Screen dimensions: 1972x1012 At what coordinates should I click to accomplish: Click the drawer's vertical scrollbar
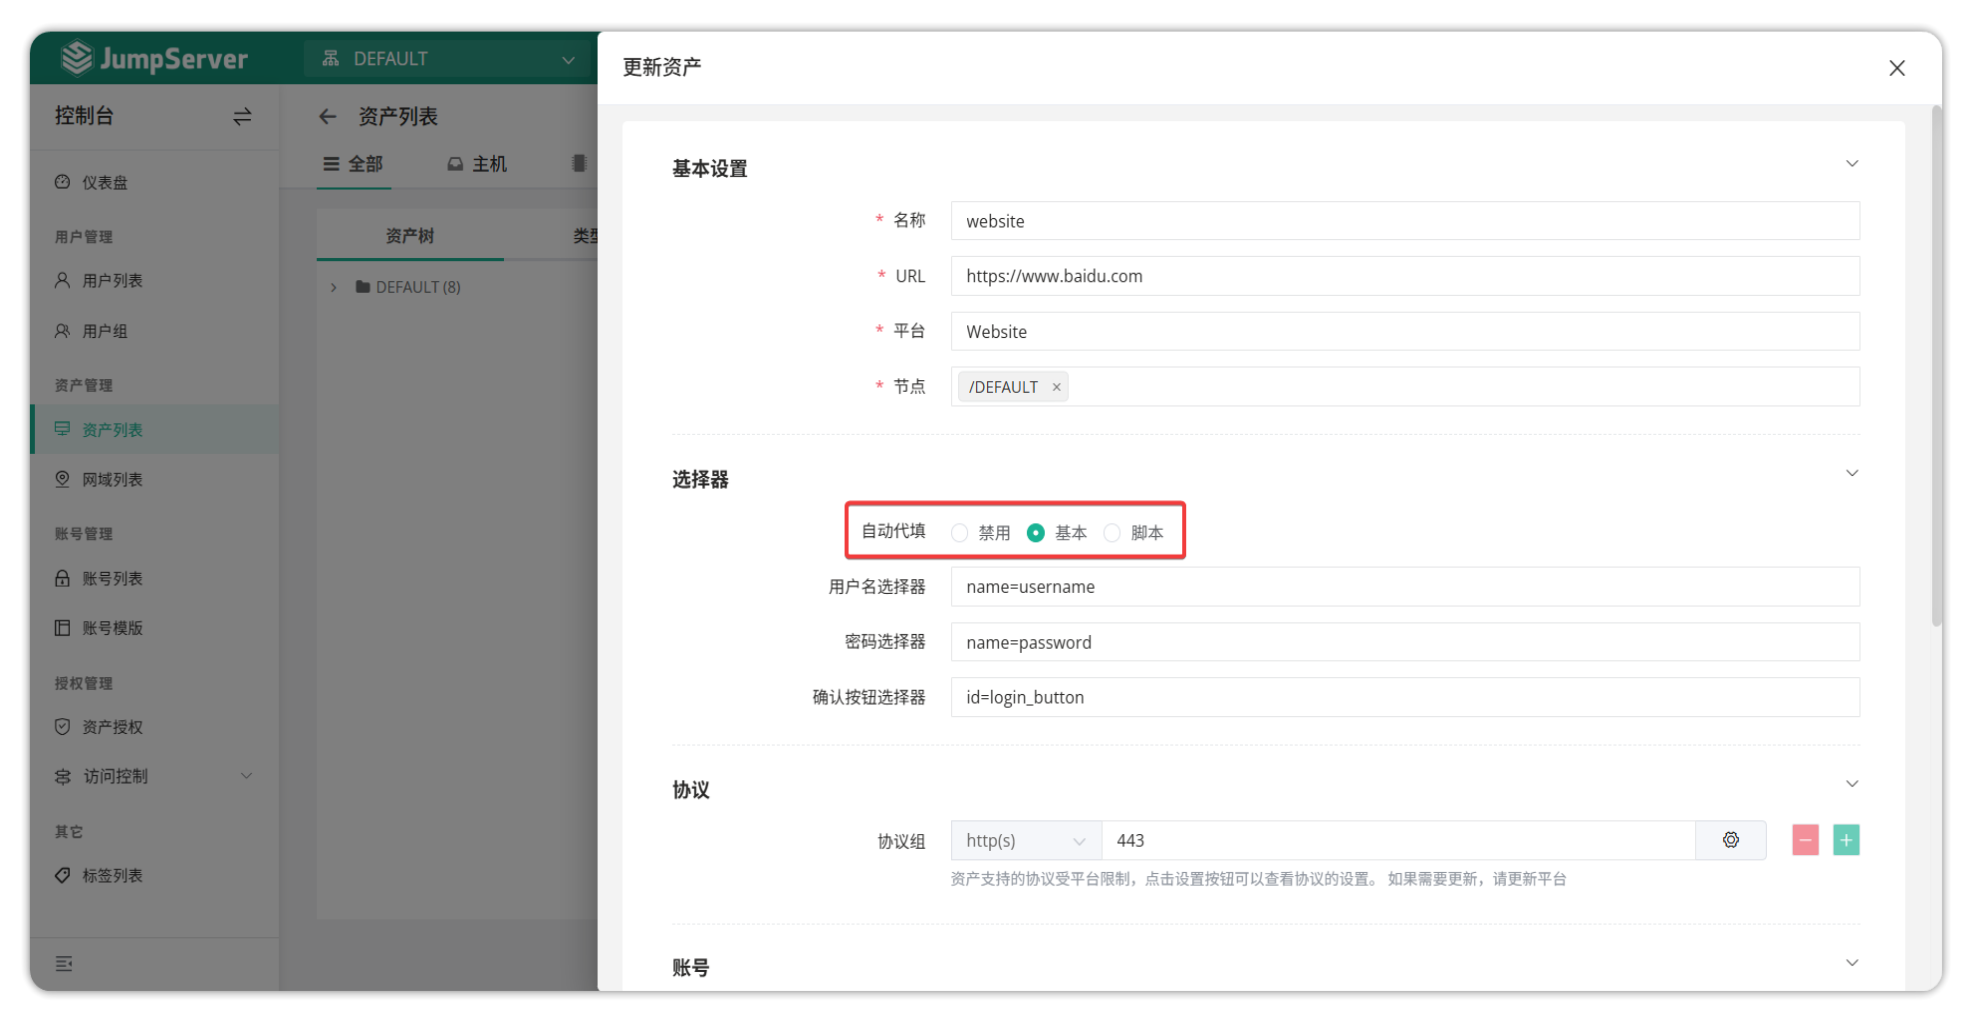[x=1936, y=366]
